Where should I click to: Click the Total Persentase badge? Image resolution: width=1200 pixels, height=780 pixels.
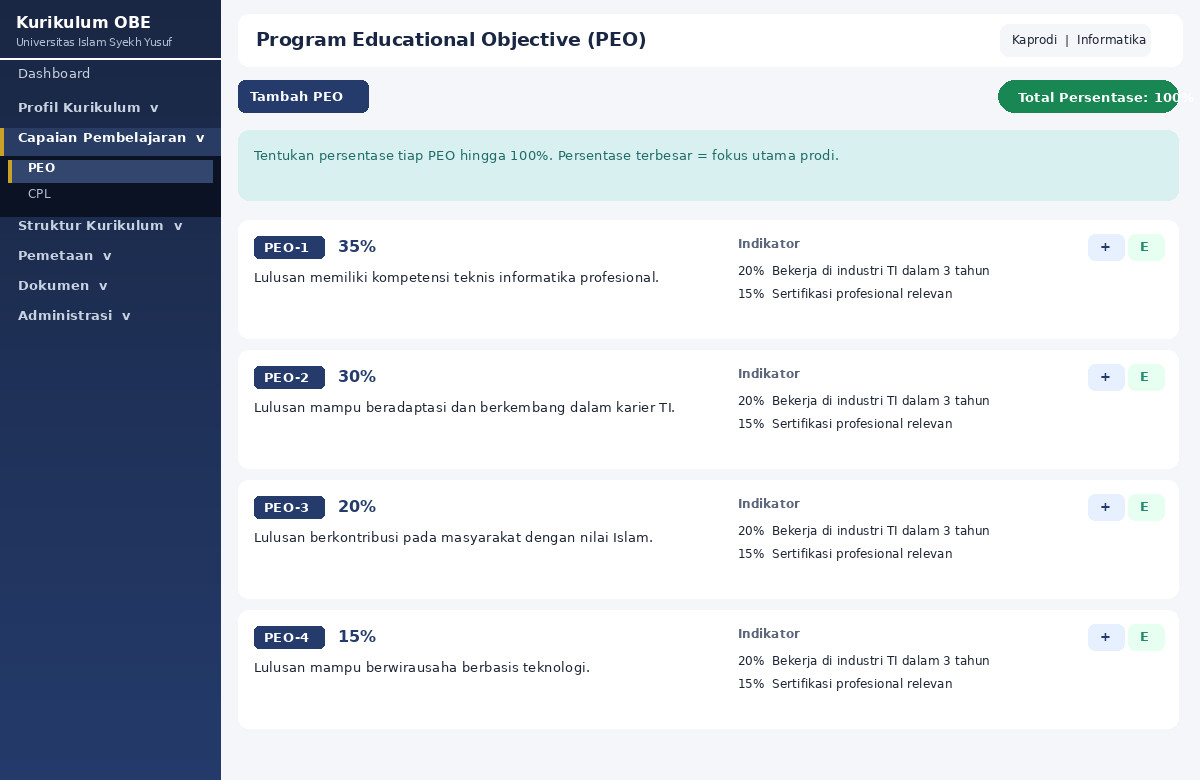point(1088,97)
